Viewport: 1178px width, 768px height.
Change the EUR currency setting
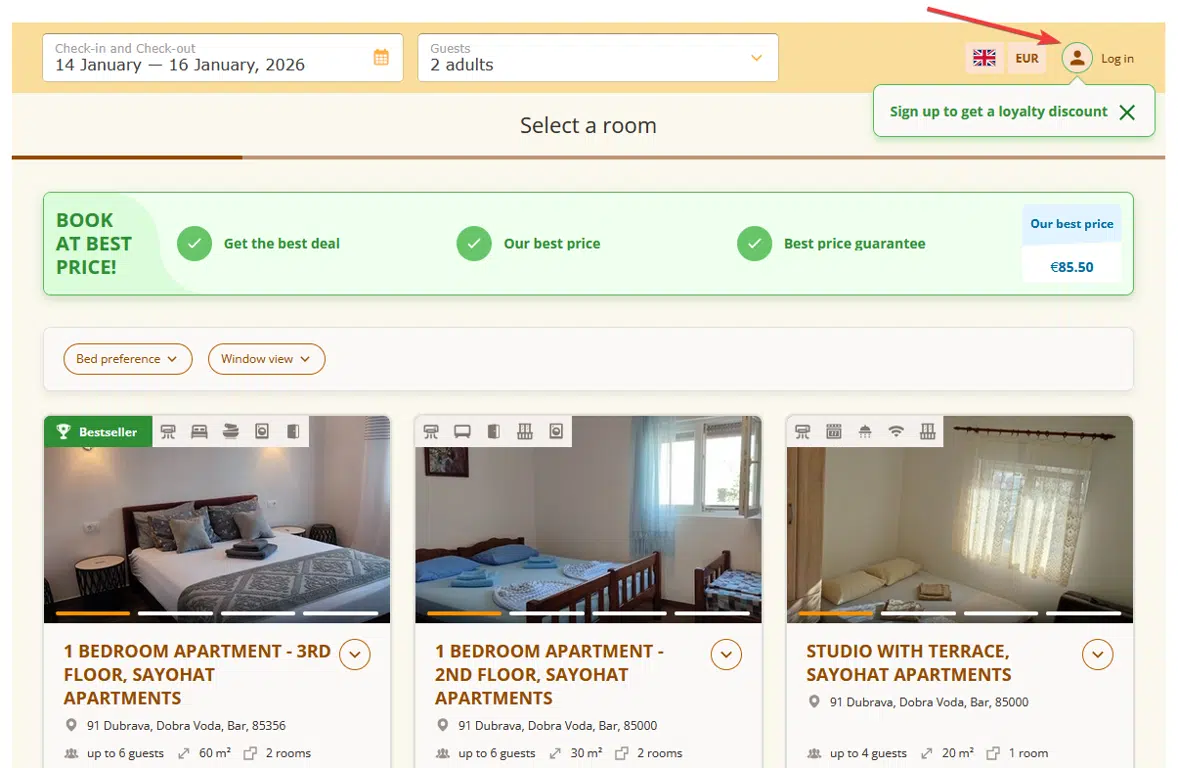(1027, 58)
